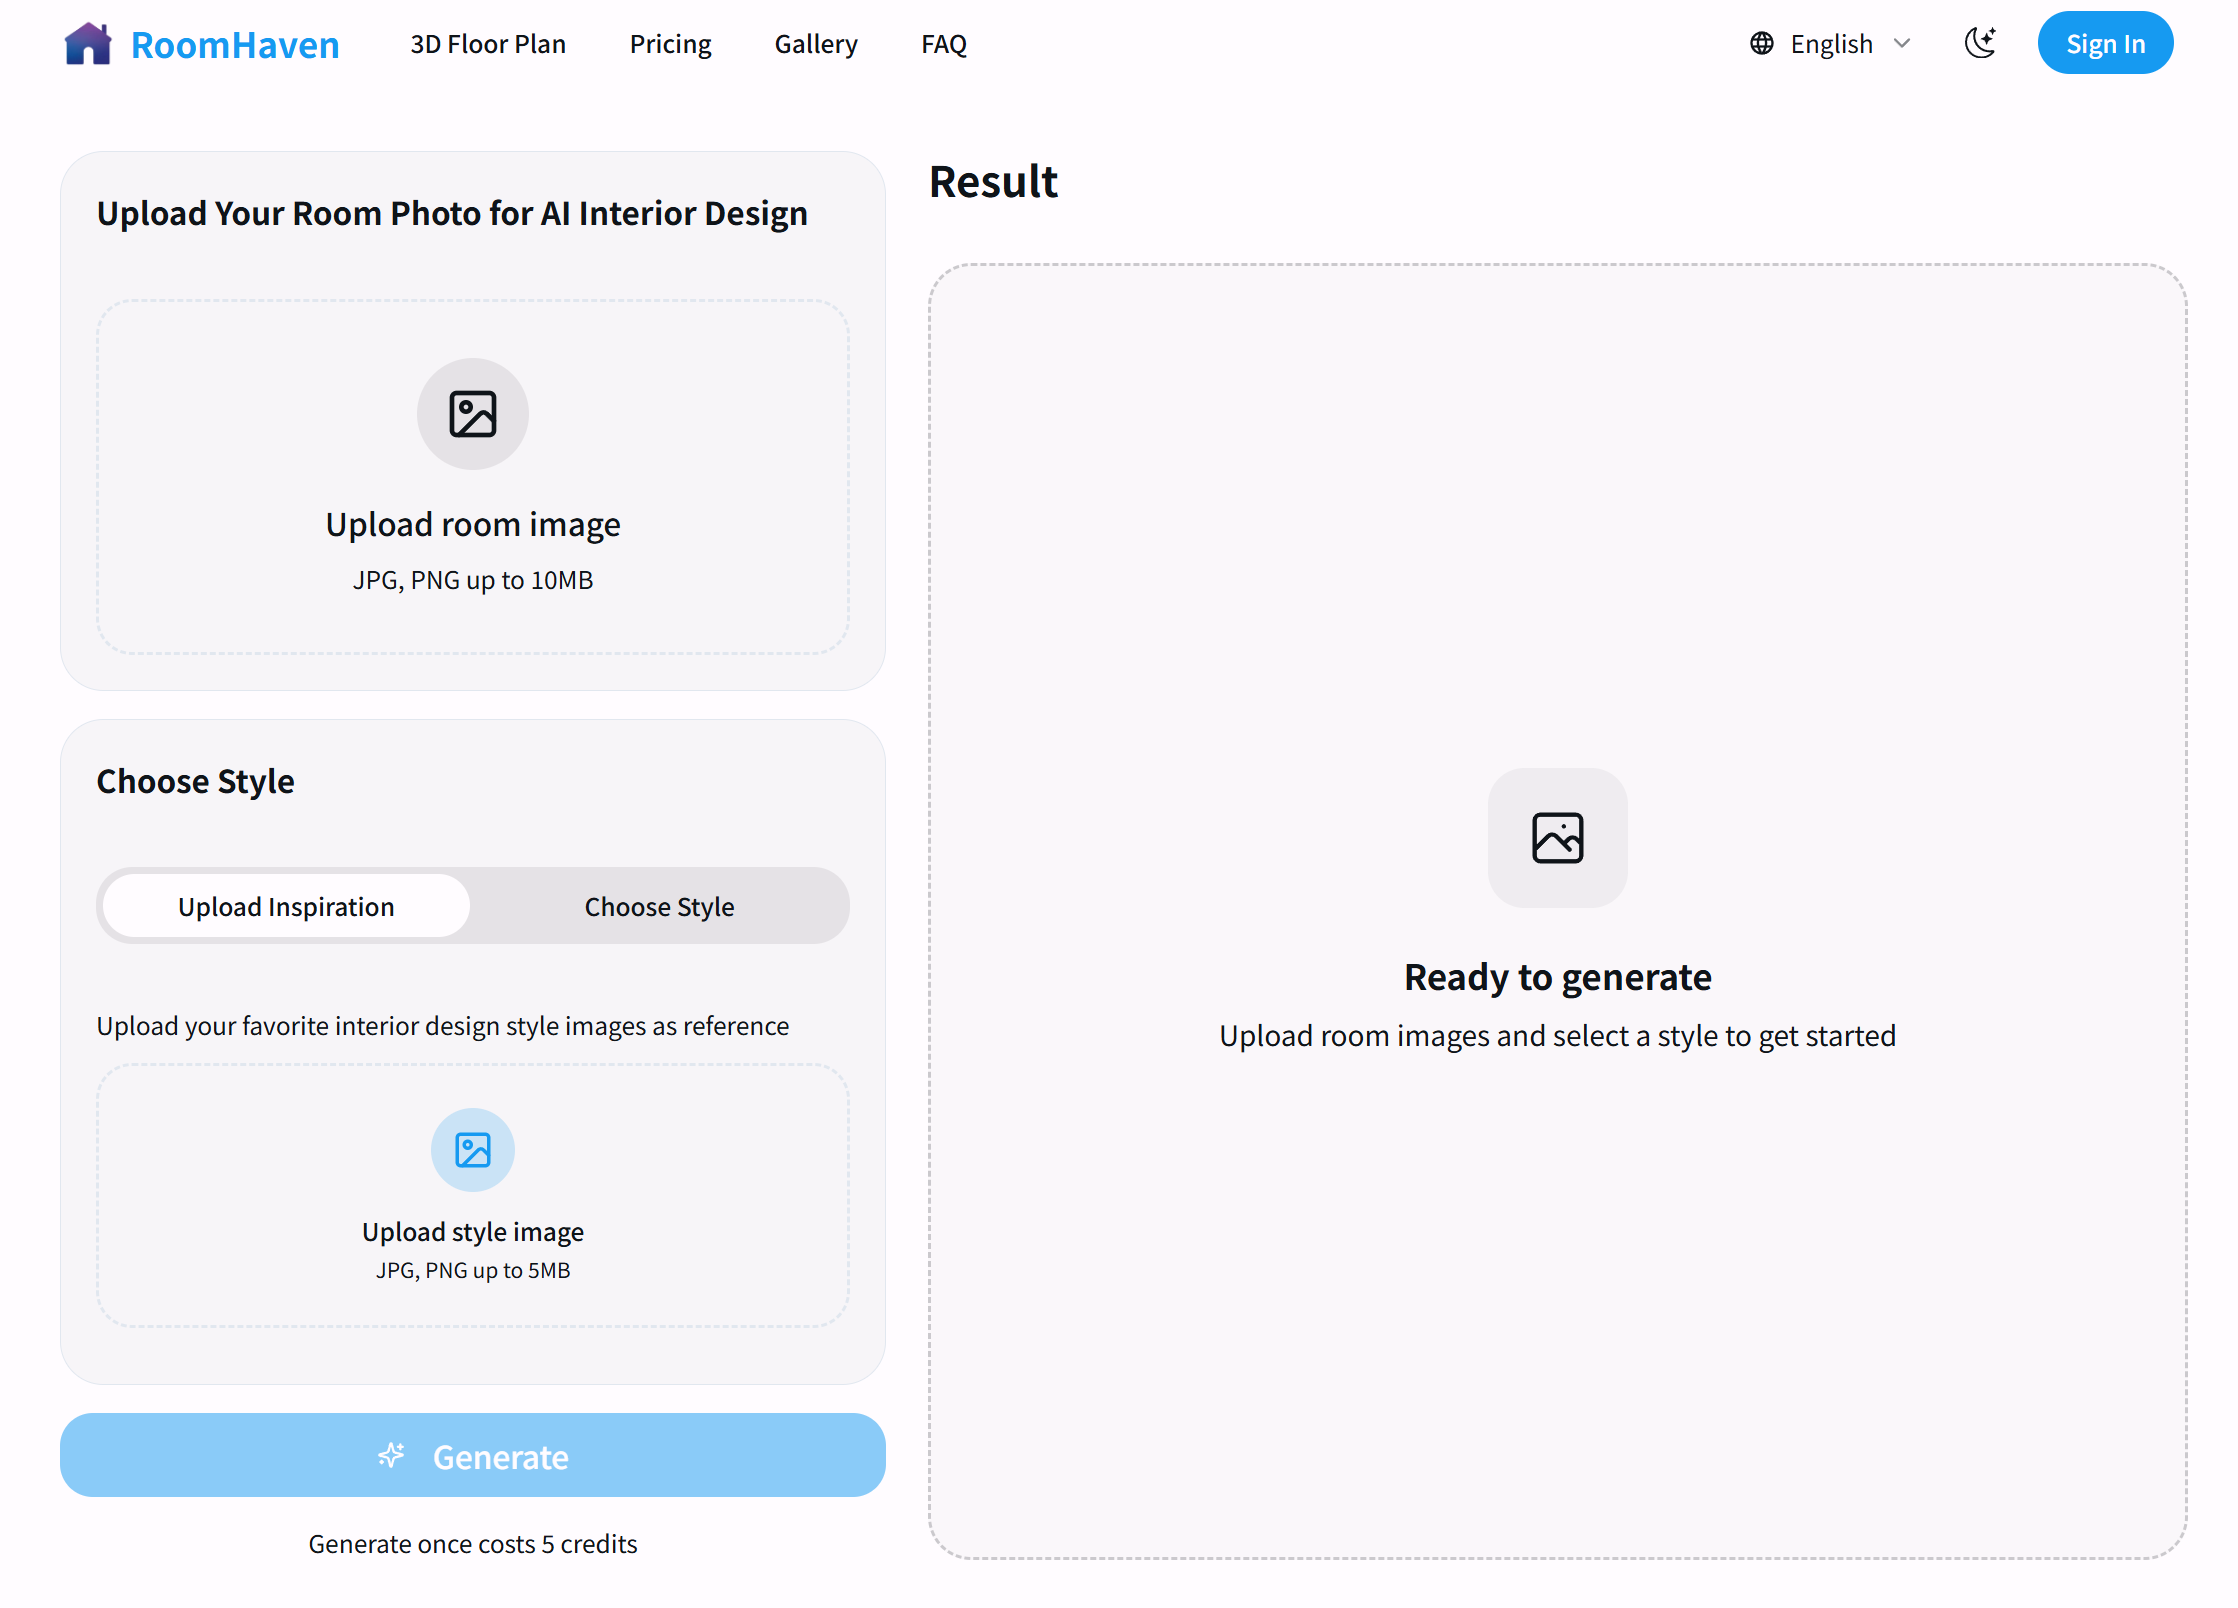Select the Upload Inspiration tab
2238x1608 pixels.
(286, 907)
